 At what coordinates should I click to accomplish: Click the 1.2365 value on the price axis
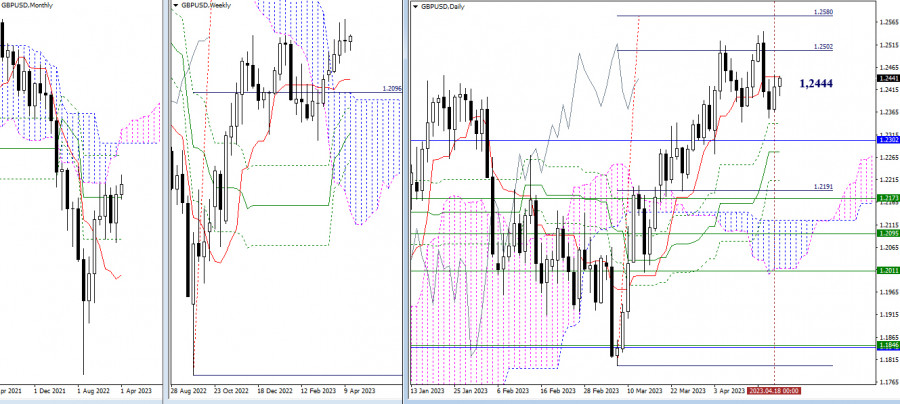(889, 112)
